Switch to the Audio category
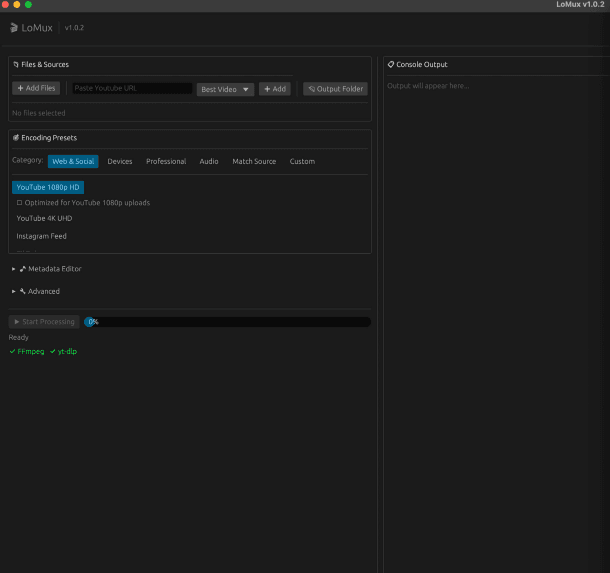610x573 pixels. point(209,161)
